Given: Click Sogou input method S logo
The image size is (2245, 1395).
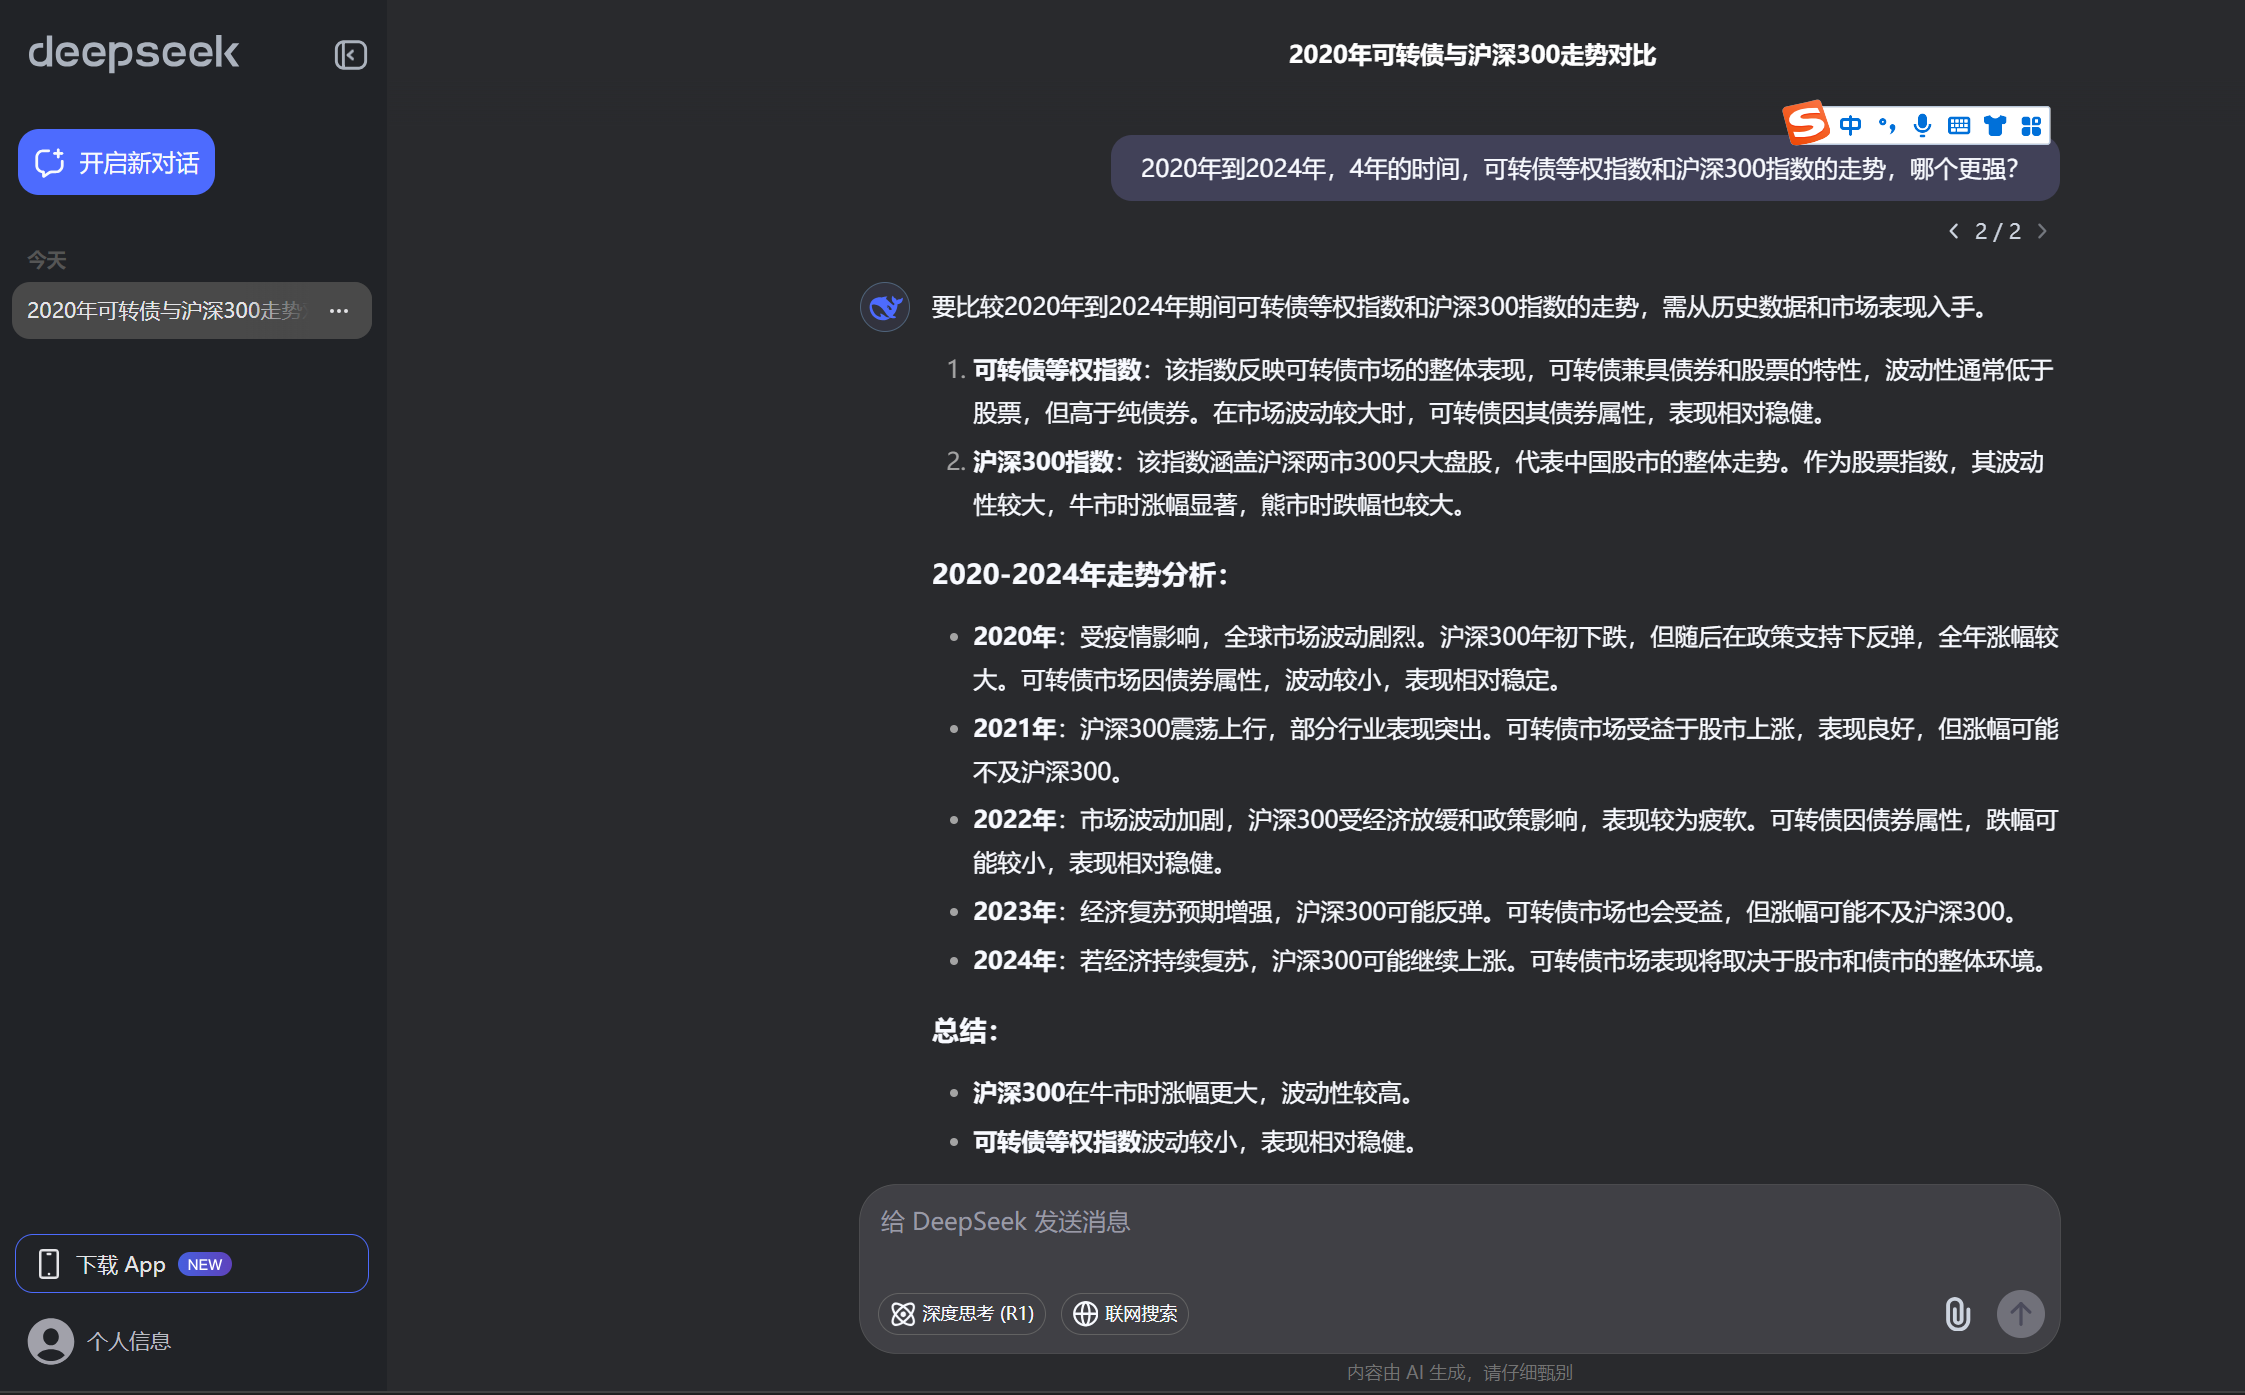Looking at the screenshot, I should [x=1807, y=124].
